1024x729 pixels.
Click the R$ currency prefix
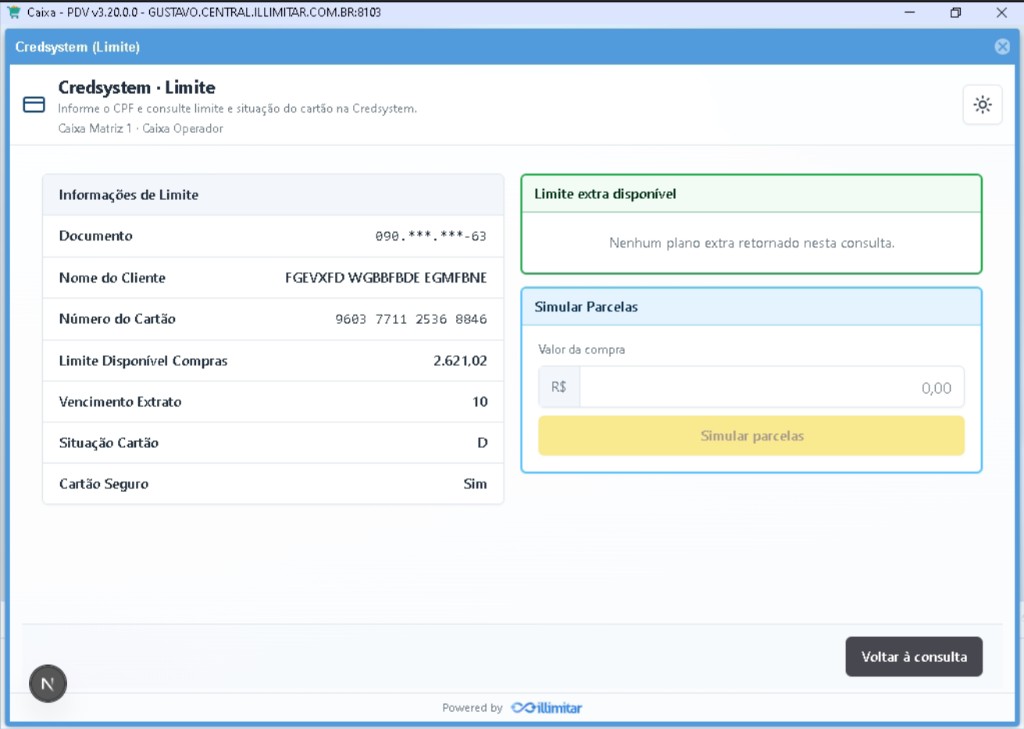click(x=559, y=387)
